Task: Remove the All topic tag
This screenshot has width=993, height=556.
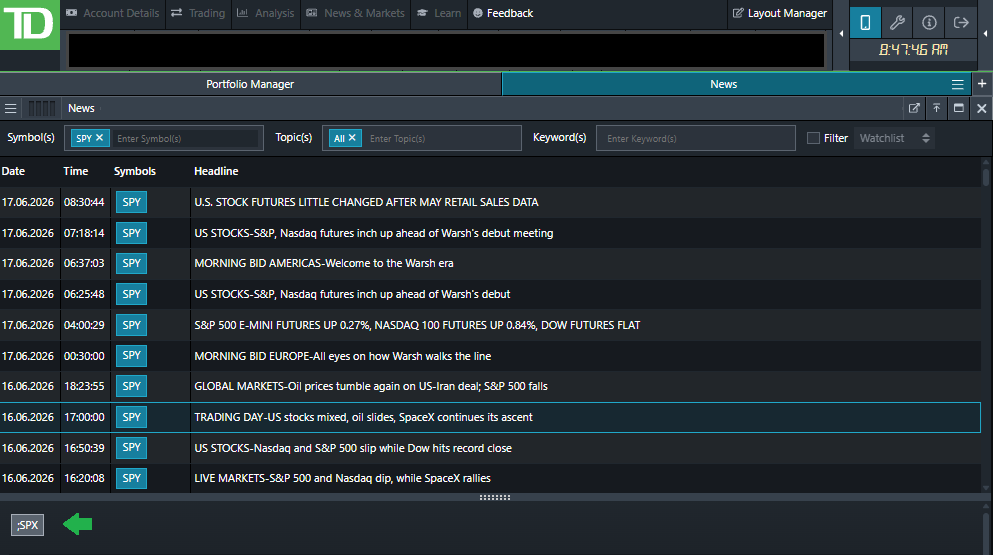Action: 352,137
